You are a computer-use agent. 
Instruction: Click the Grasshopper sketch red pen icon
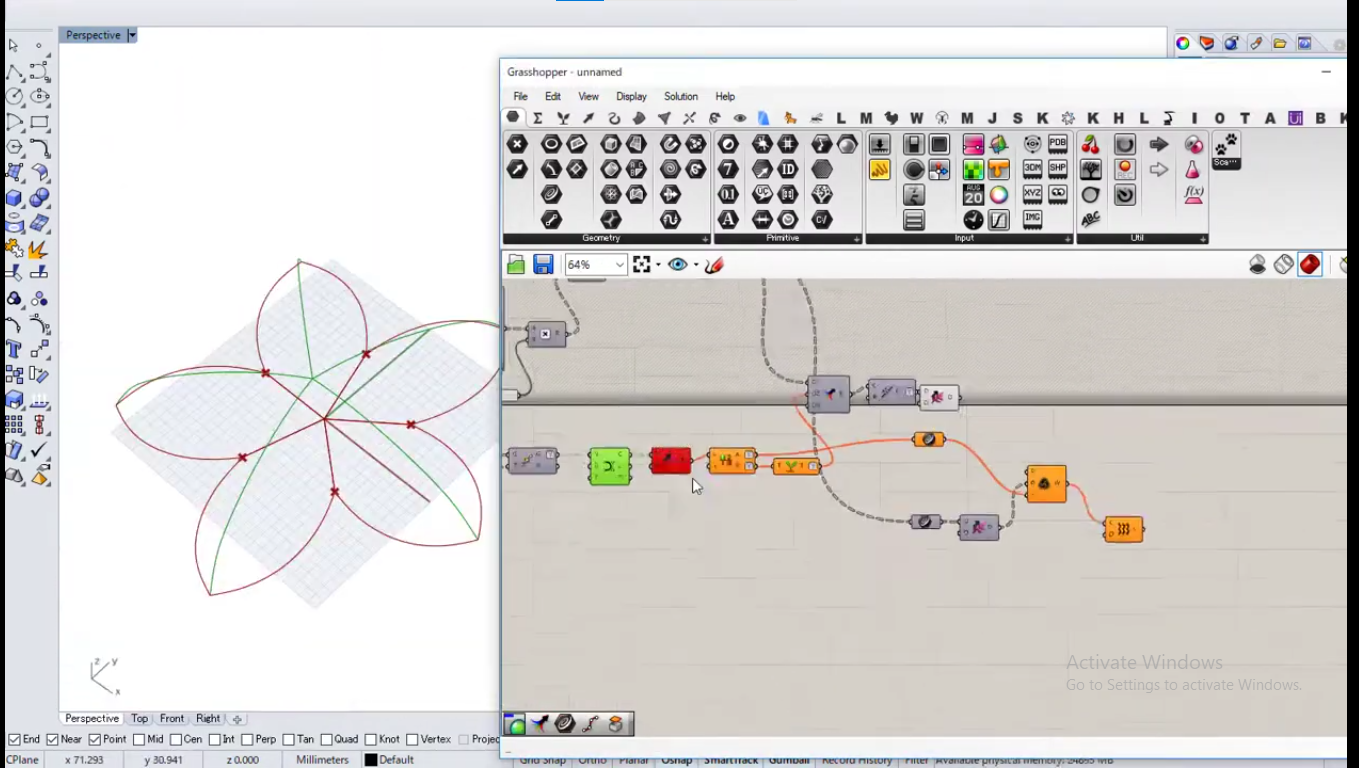point(714,265)
